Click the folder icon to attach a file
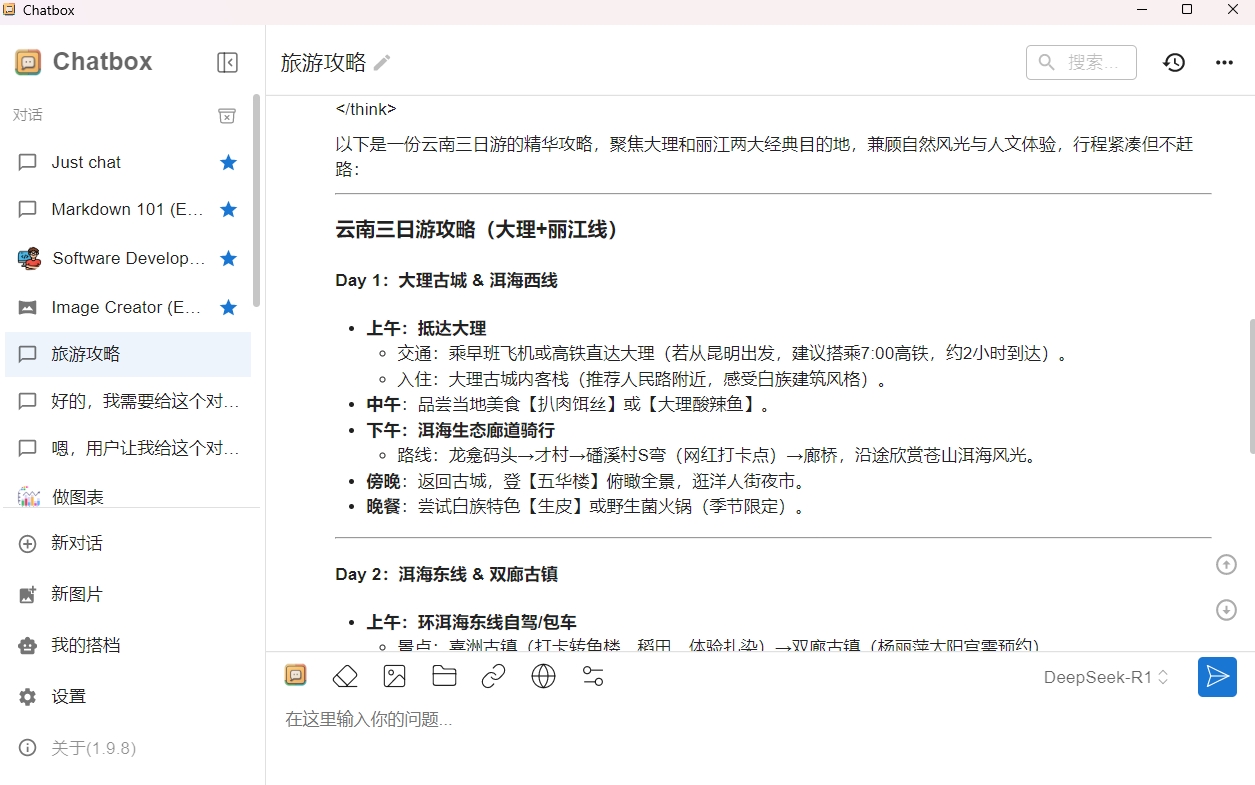 [444, 677]
